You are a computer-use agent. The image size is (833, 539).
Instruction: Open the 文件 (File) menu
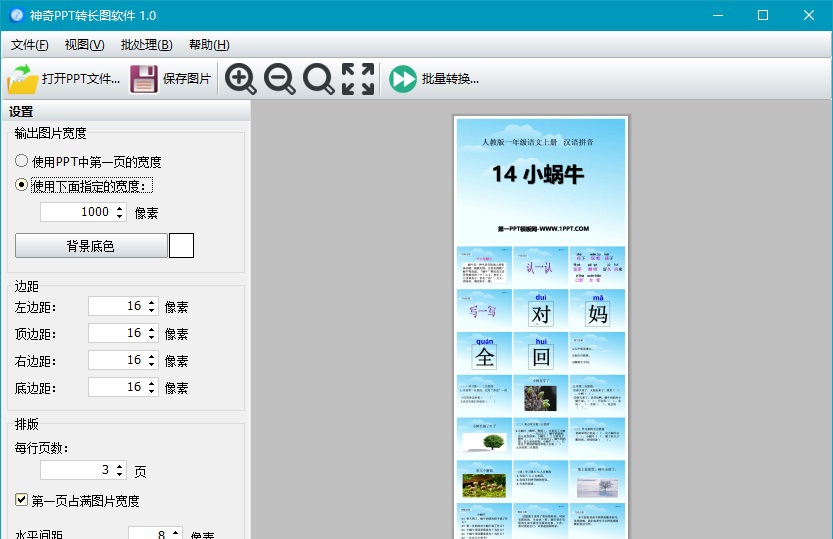click(29, 45)
